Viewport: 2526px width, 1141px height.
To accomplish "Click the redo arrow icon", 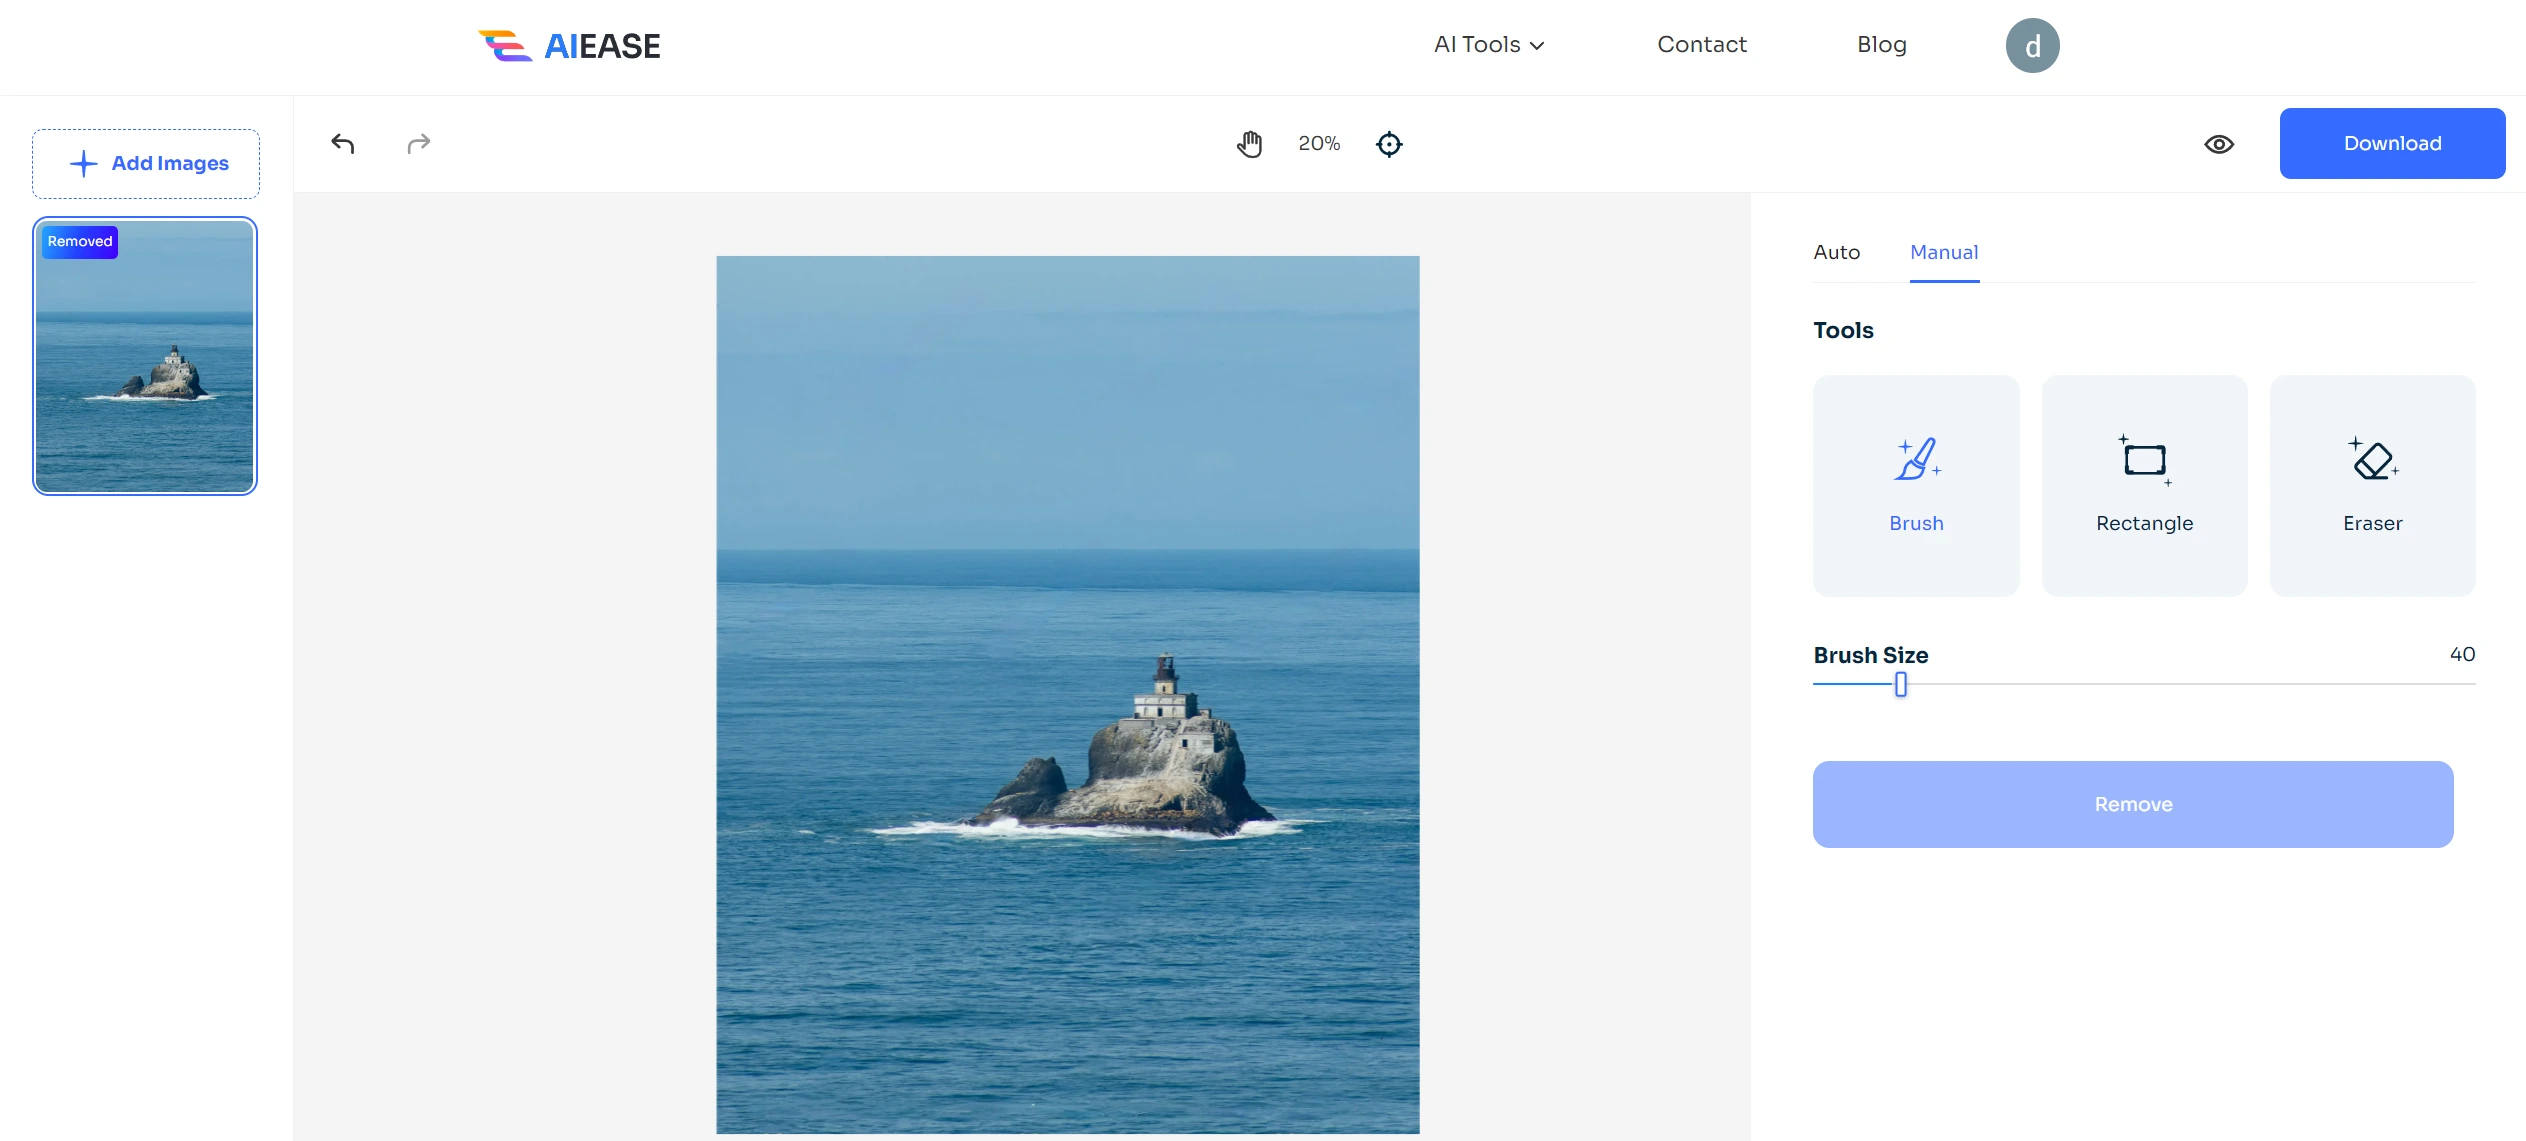I will [x=418, y=144].
